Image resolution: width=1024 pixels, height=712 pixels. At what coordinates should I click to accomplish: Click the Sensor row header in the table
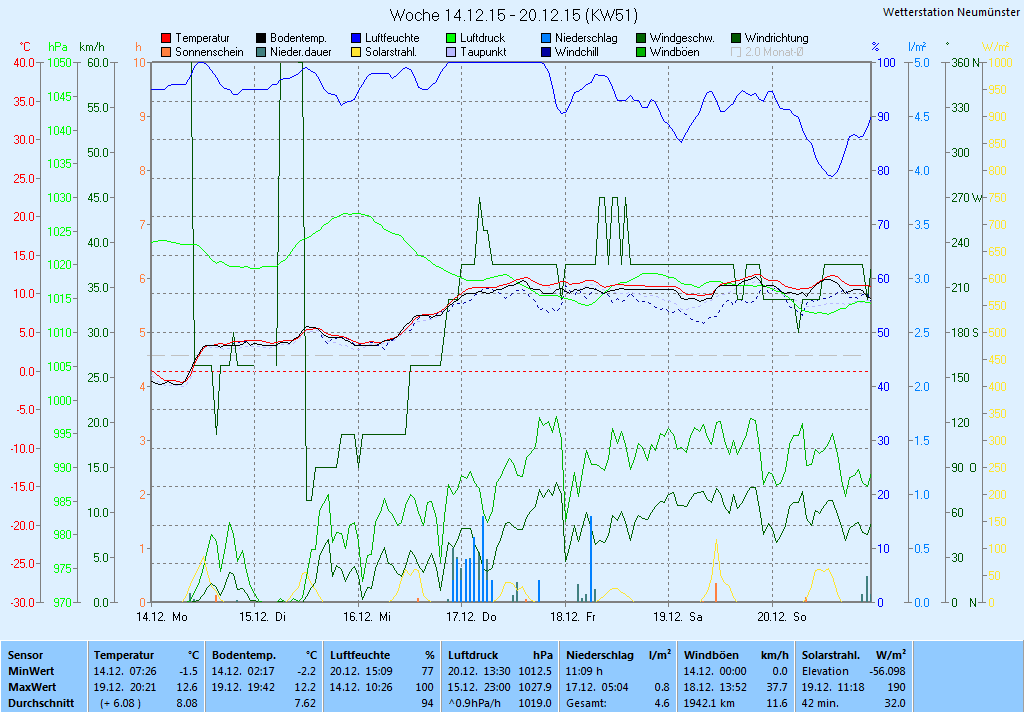coord(25,655)
